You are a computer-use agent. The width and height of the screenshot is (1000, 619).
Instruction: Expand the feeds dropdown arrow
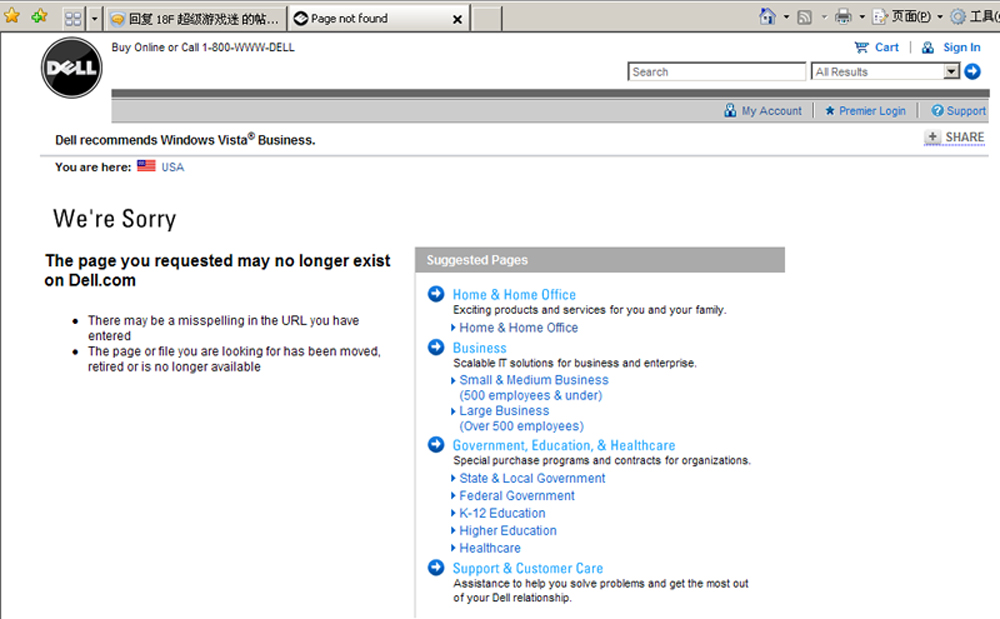pos(824,17)
